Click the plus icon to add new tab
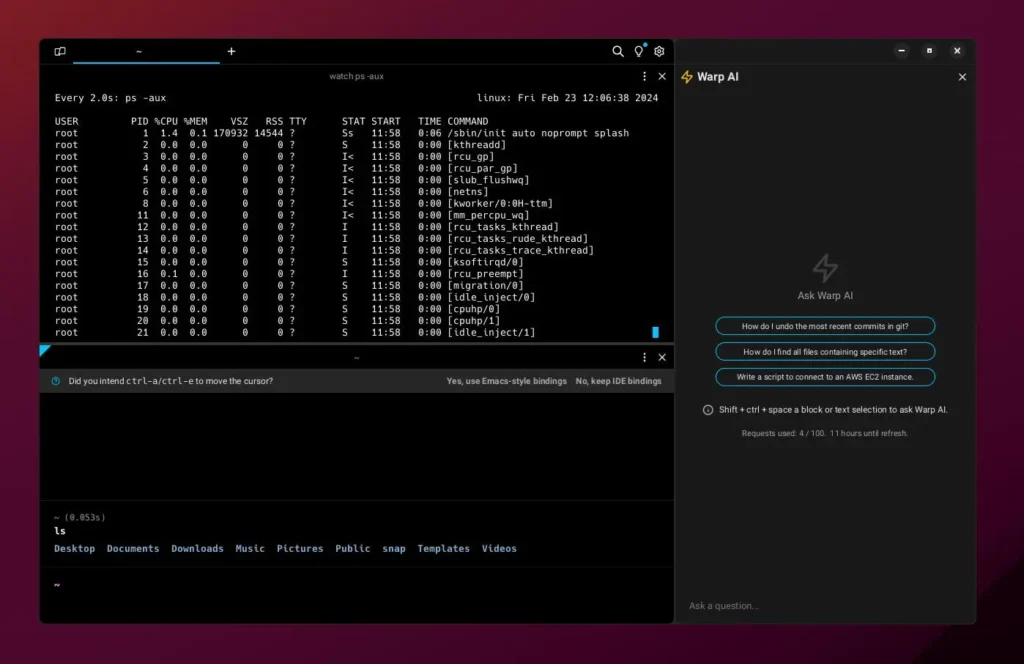This screenshot has width=1024, height=664. (231, 51)
